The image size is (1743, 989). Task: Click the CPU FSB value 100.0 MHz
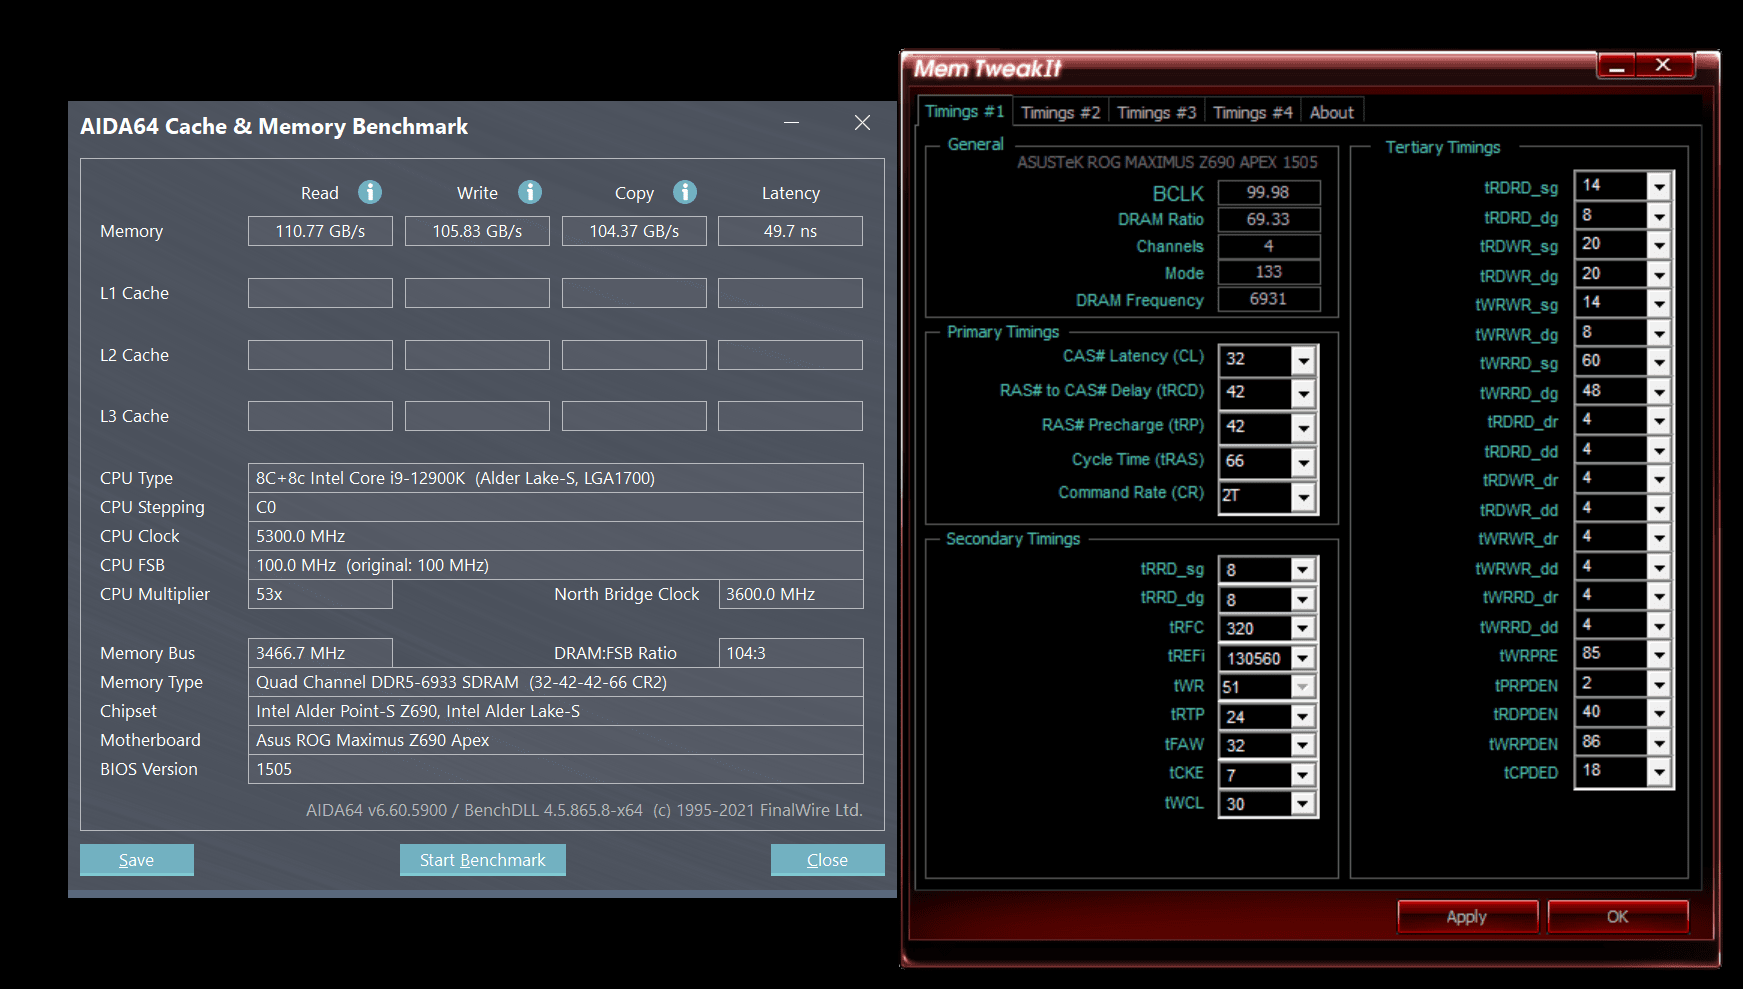[x=556, y=565]
